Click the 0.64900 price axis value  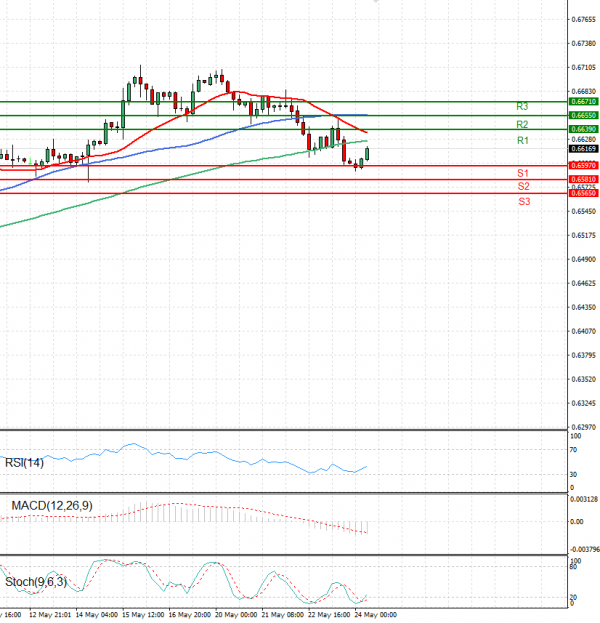coord(584,259)
